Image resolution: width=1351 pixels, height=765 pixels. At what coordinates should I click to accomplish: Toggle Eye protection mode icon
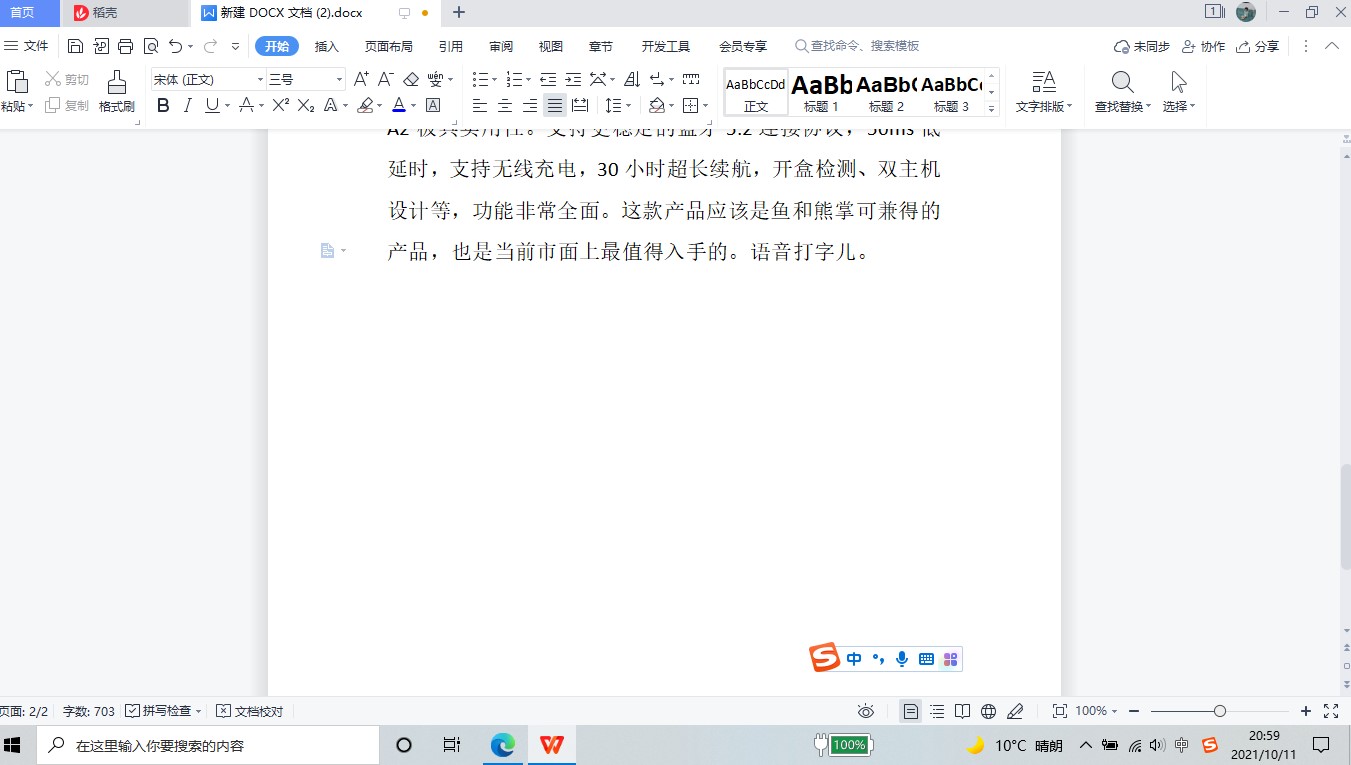tap(866, 712)
